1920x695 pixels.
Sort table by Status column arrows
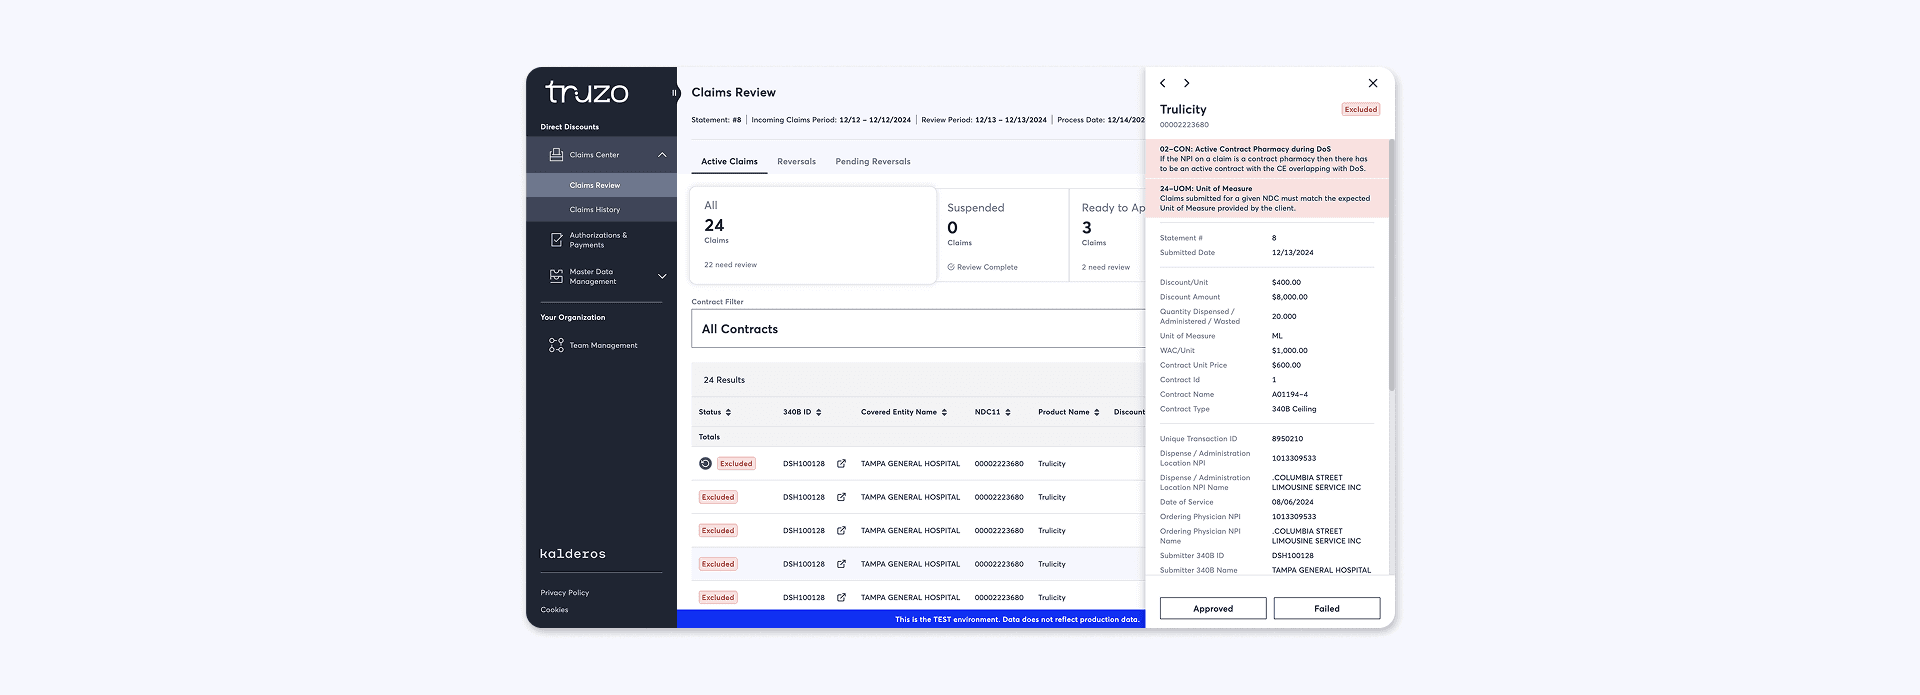point(728,412)
